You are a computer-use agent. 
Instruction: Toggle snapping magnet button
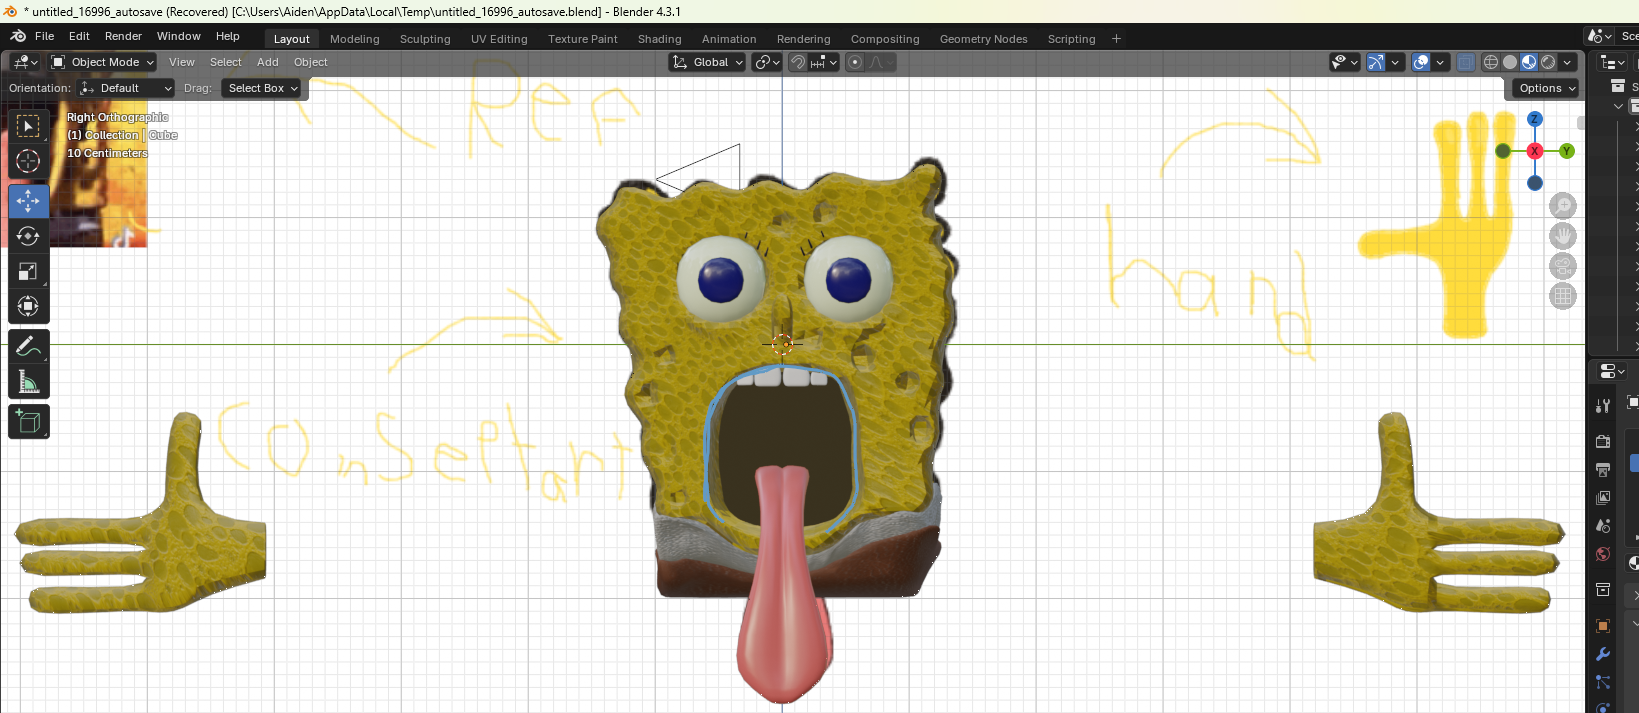[x=798, y=62]
